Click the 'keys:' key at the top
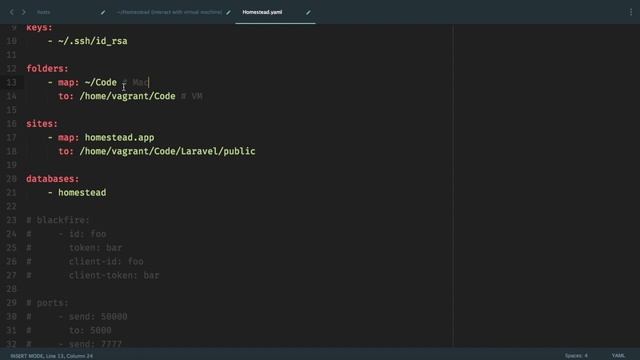This screenshot has height=360, width=640. [x=40, y=28]
